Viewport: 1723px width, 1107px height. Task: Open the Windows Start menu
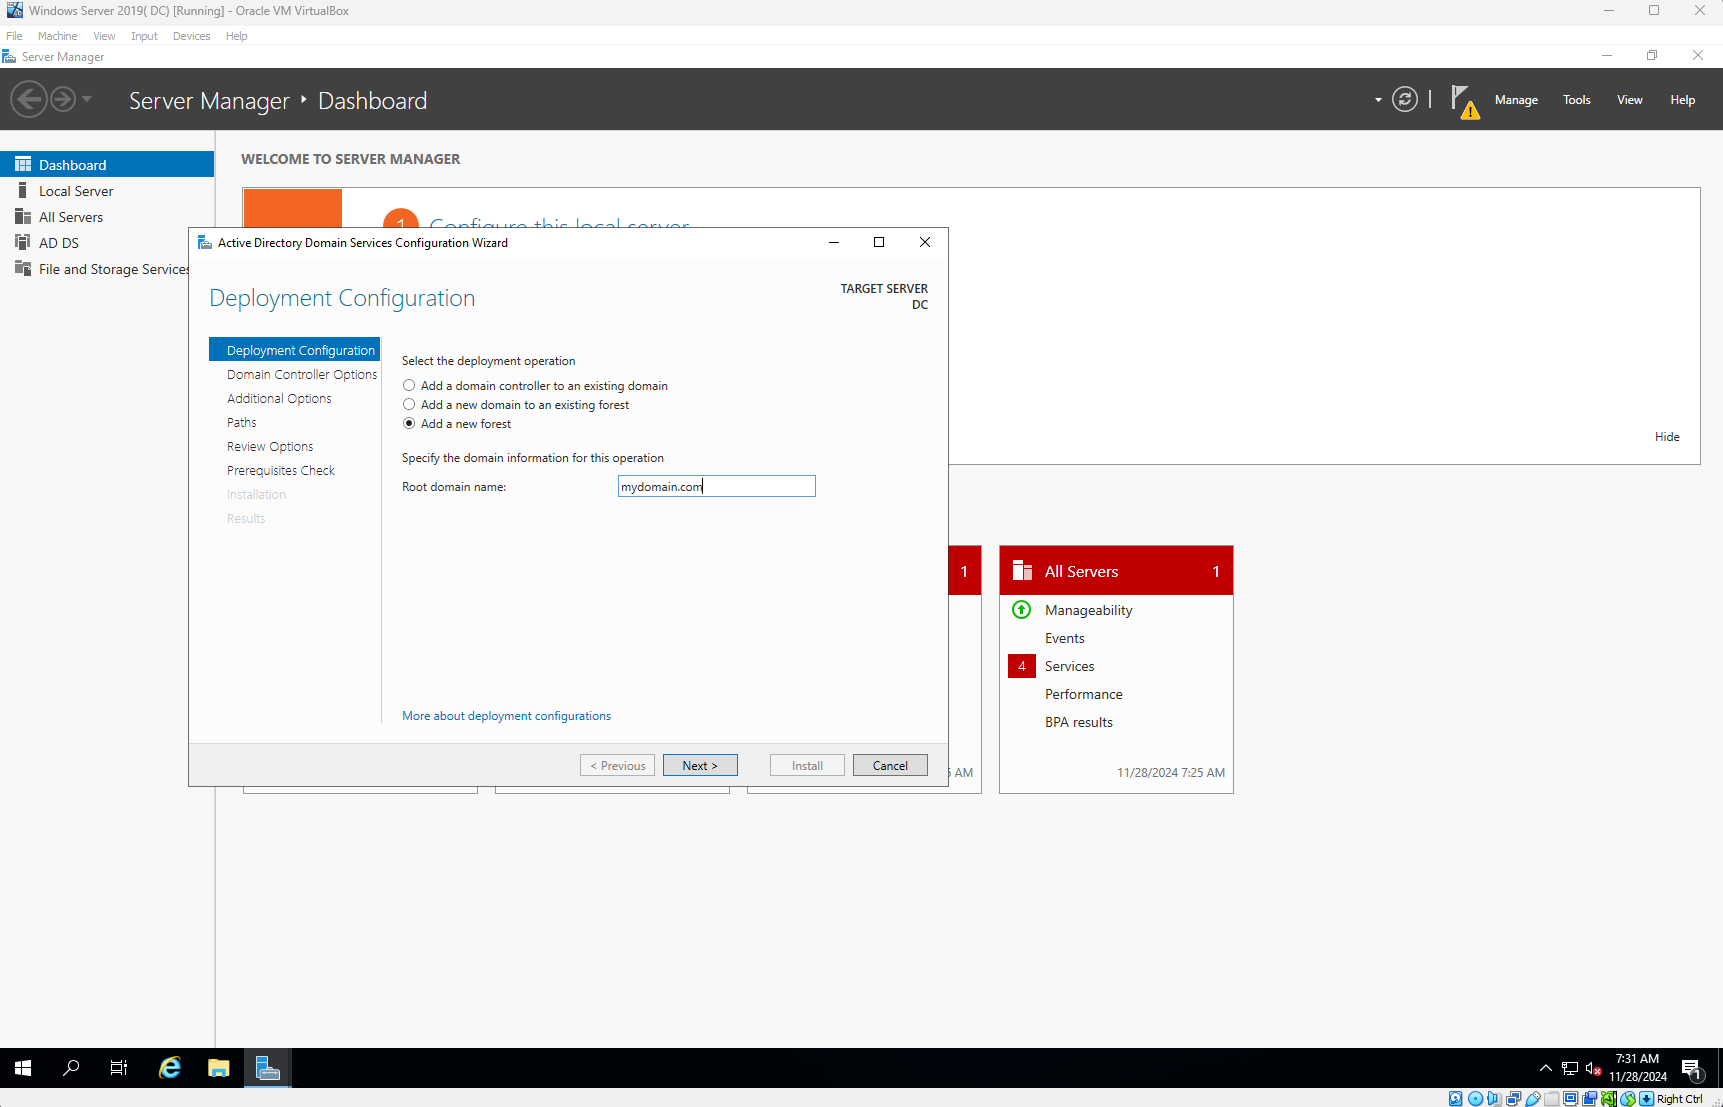tap(23, 1068)
